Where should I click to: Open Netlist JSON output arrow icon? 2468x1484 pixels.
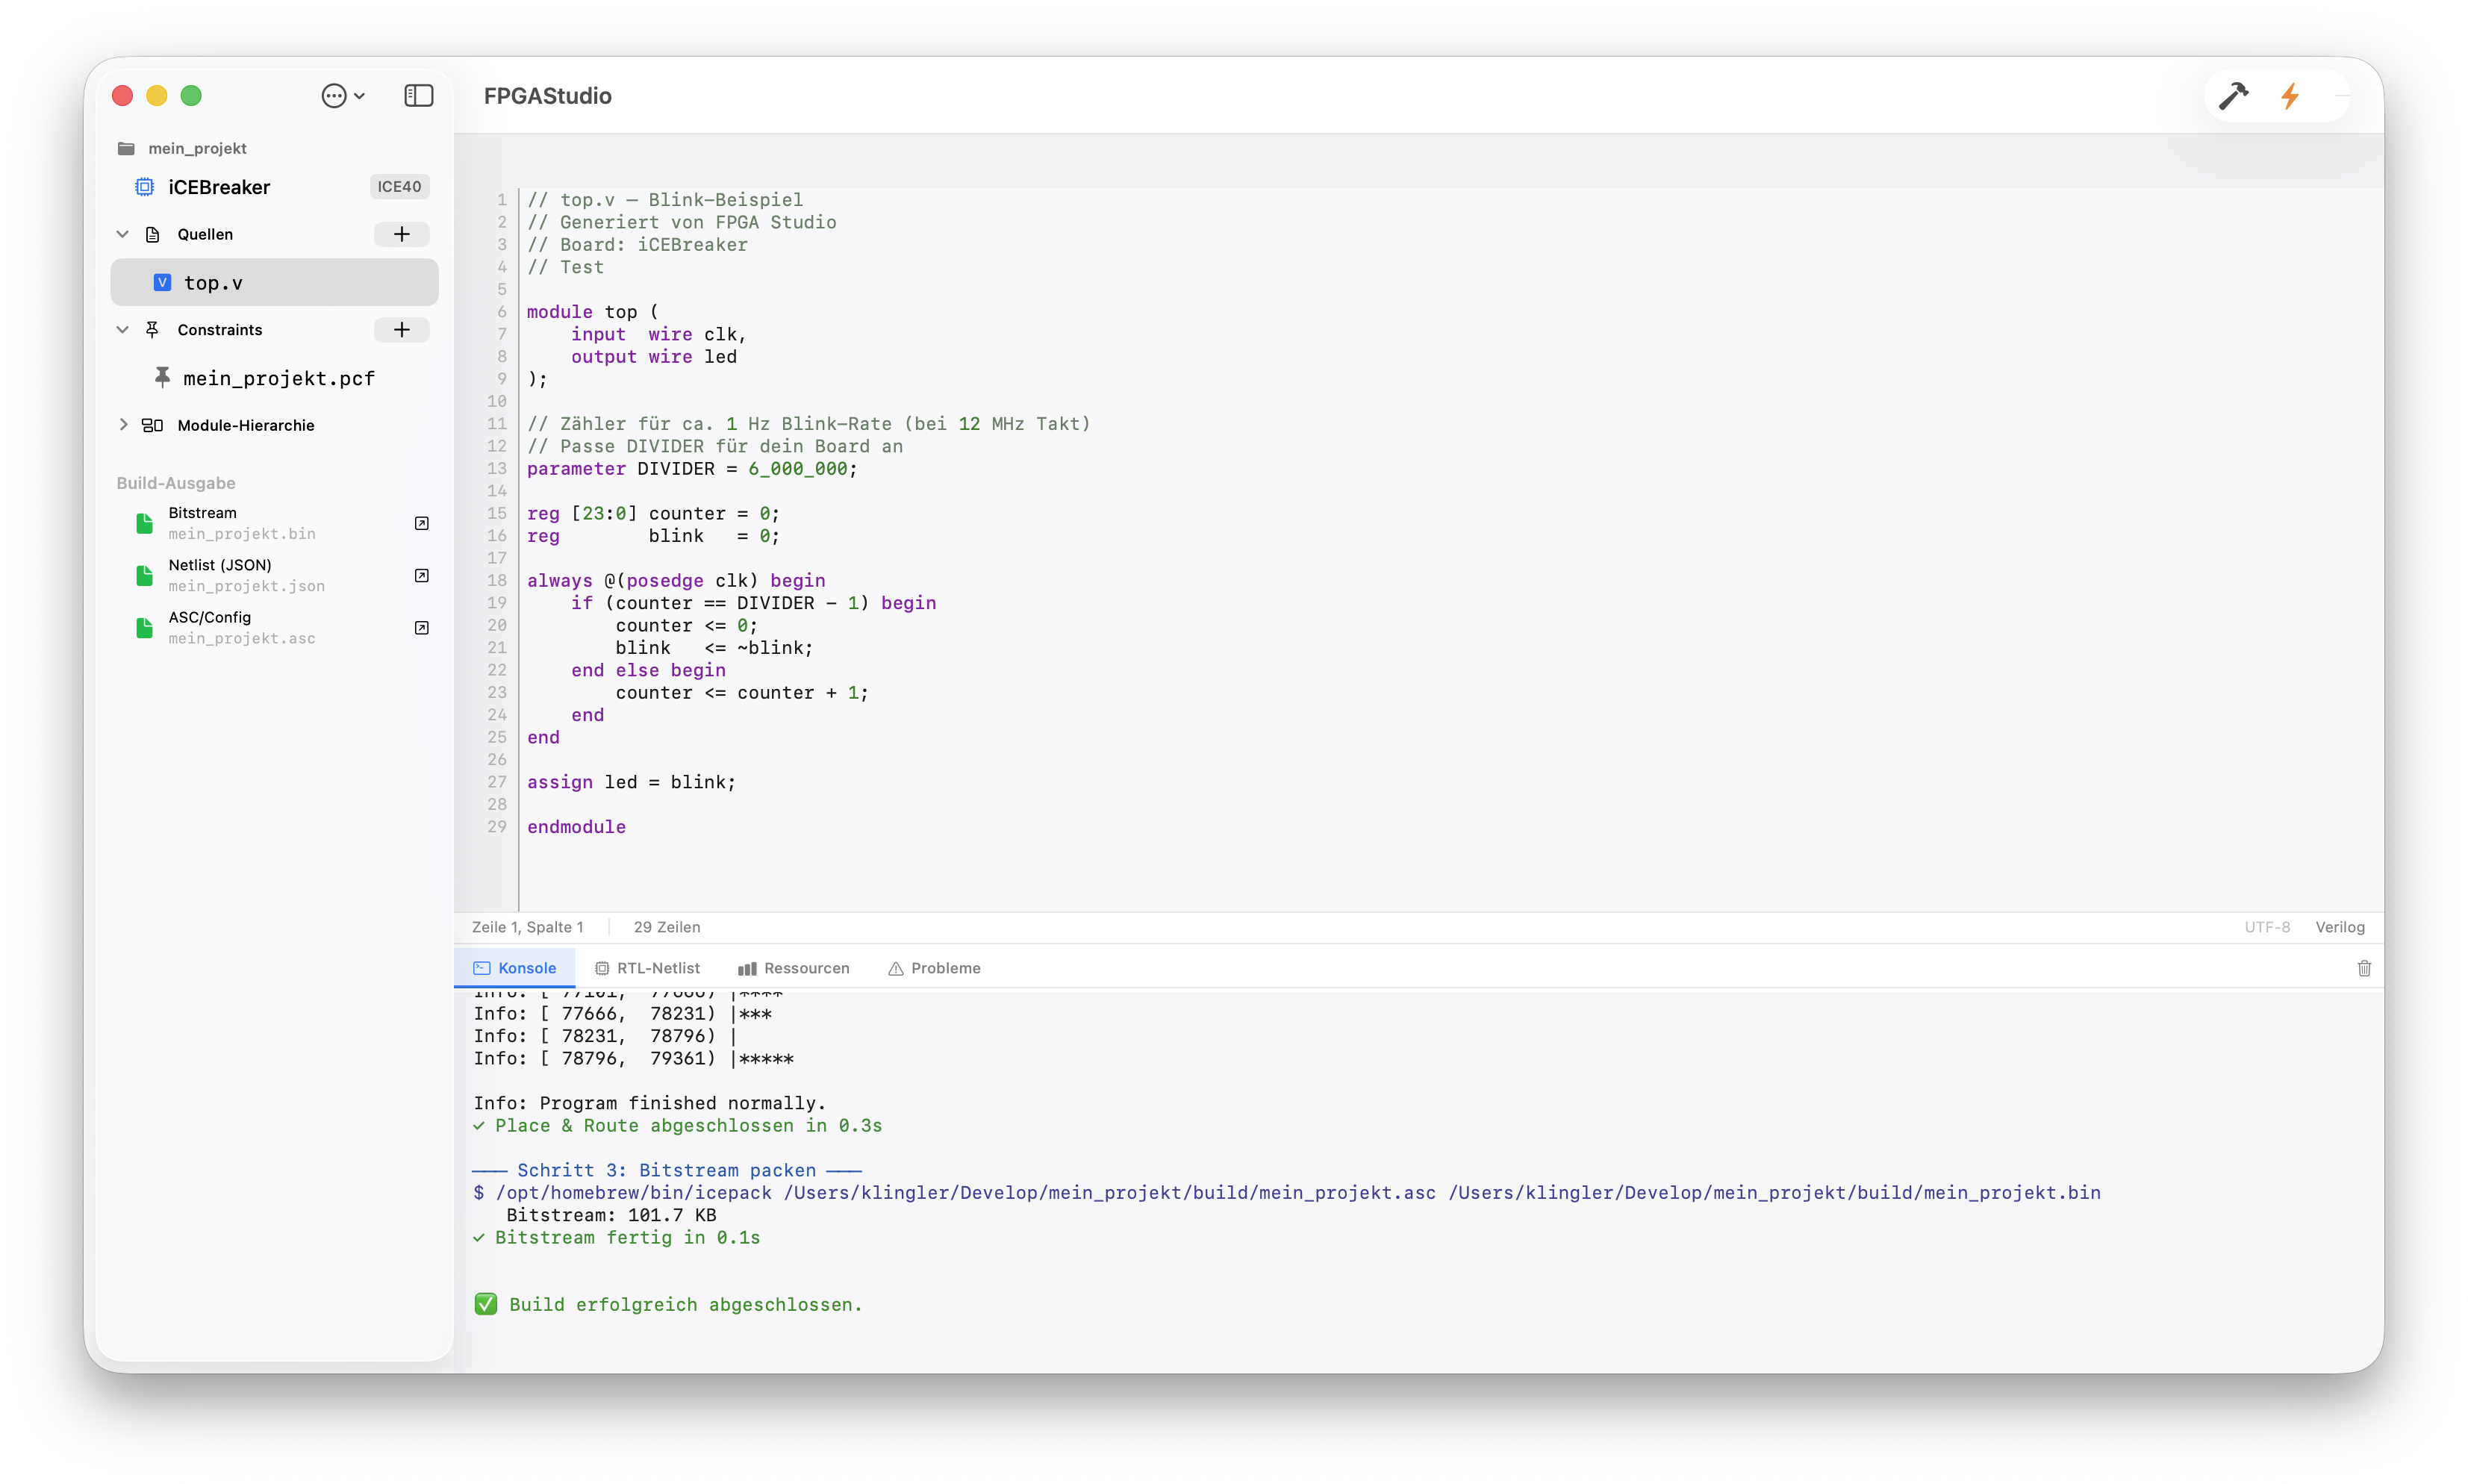(x=421, y=576)
